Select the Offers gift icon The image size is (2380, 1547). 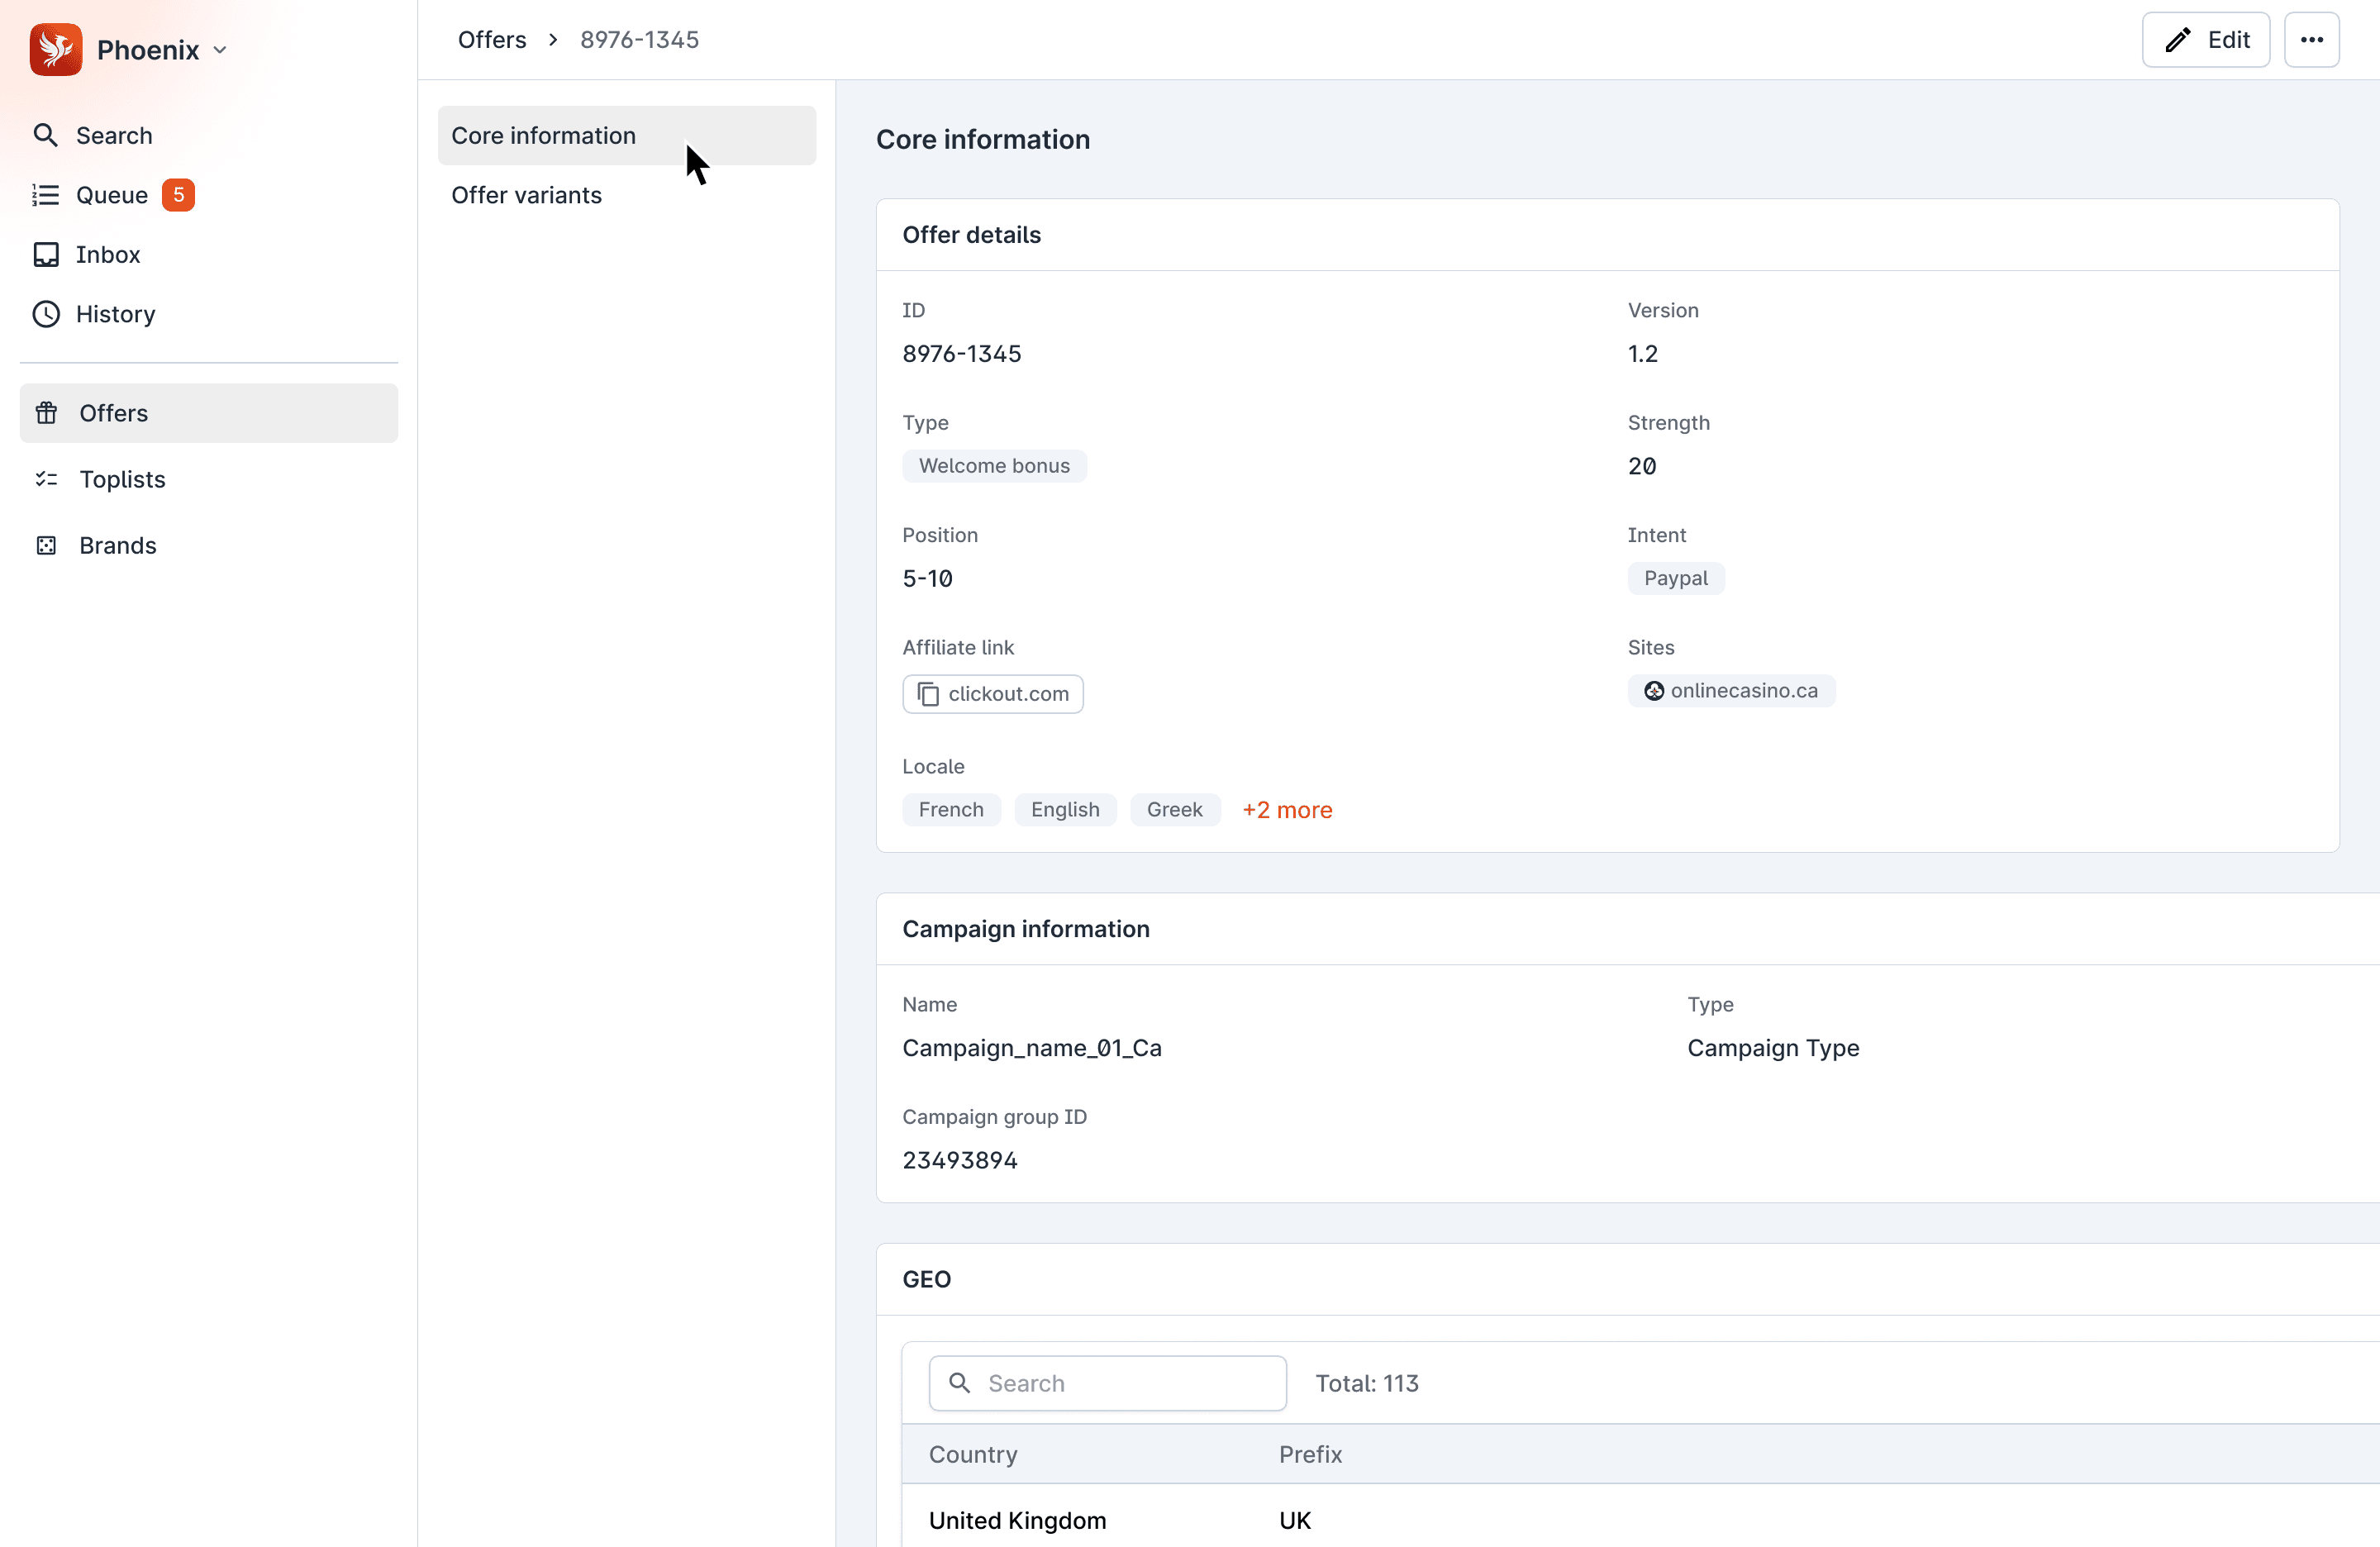46,413
